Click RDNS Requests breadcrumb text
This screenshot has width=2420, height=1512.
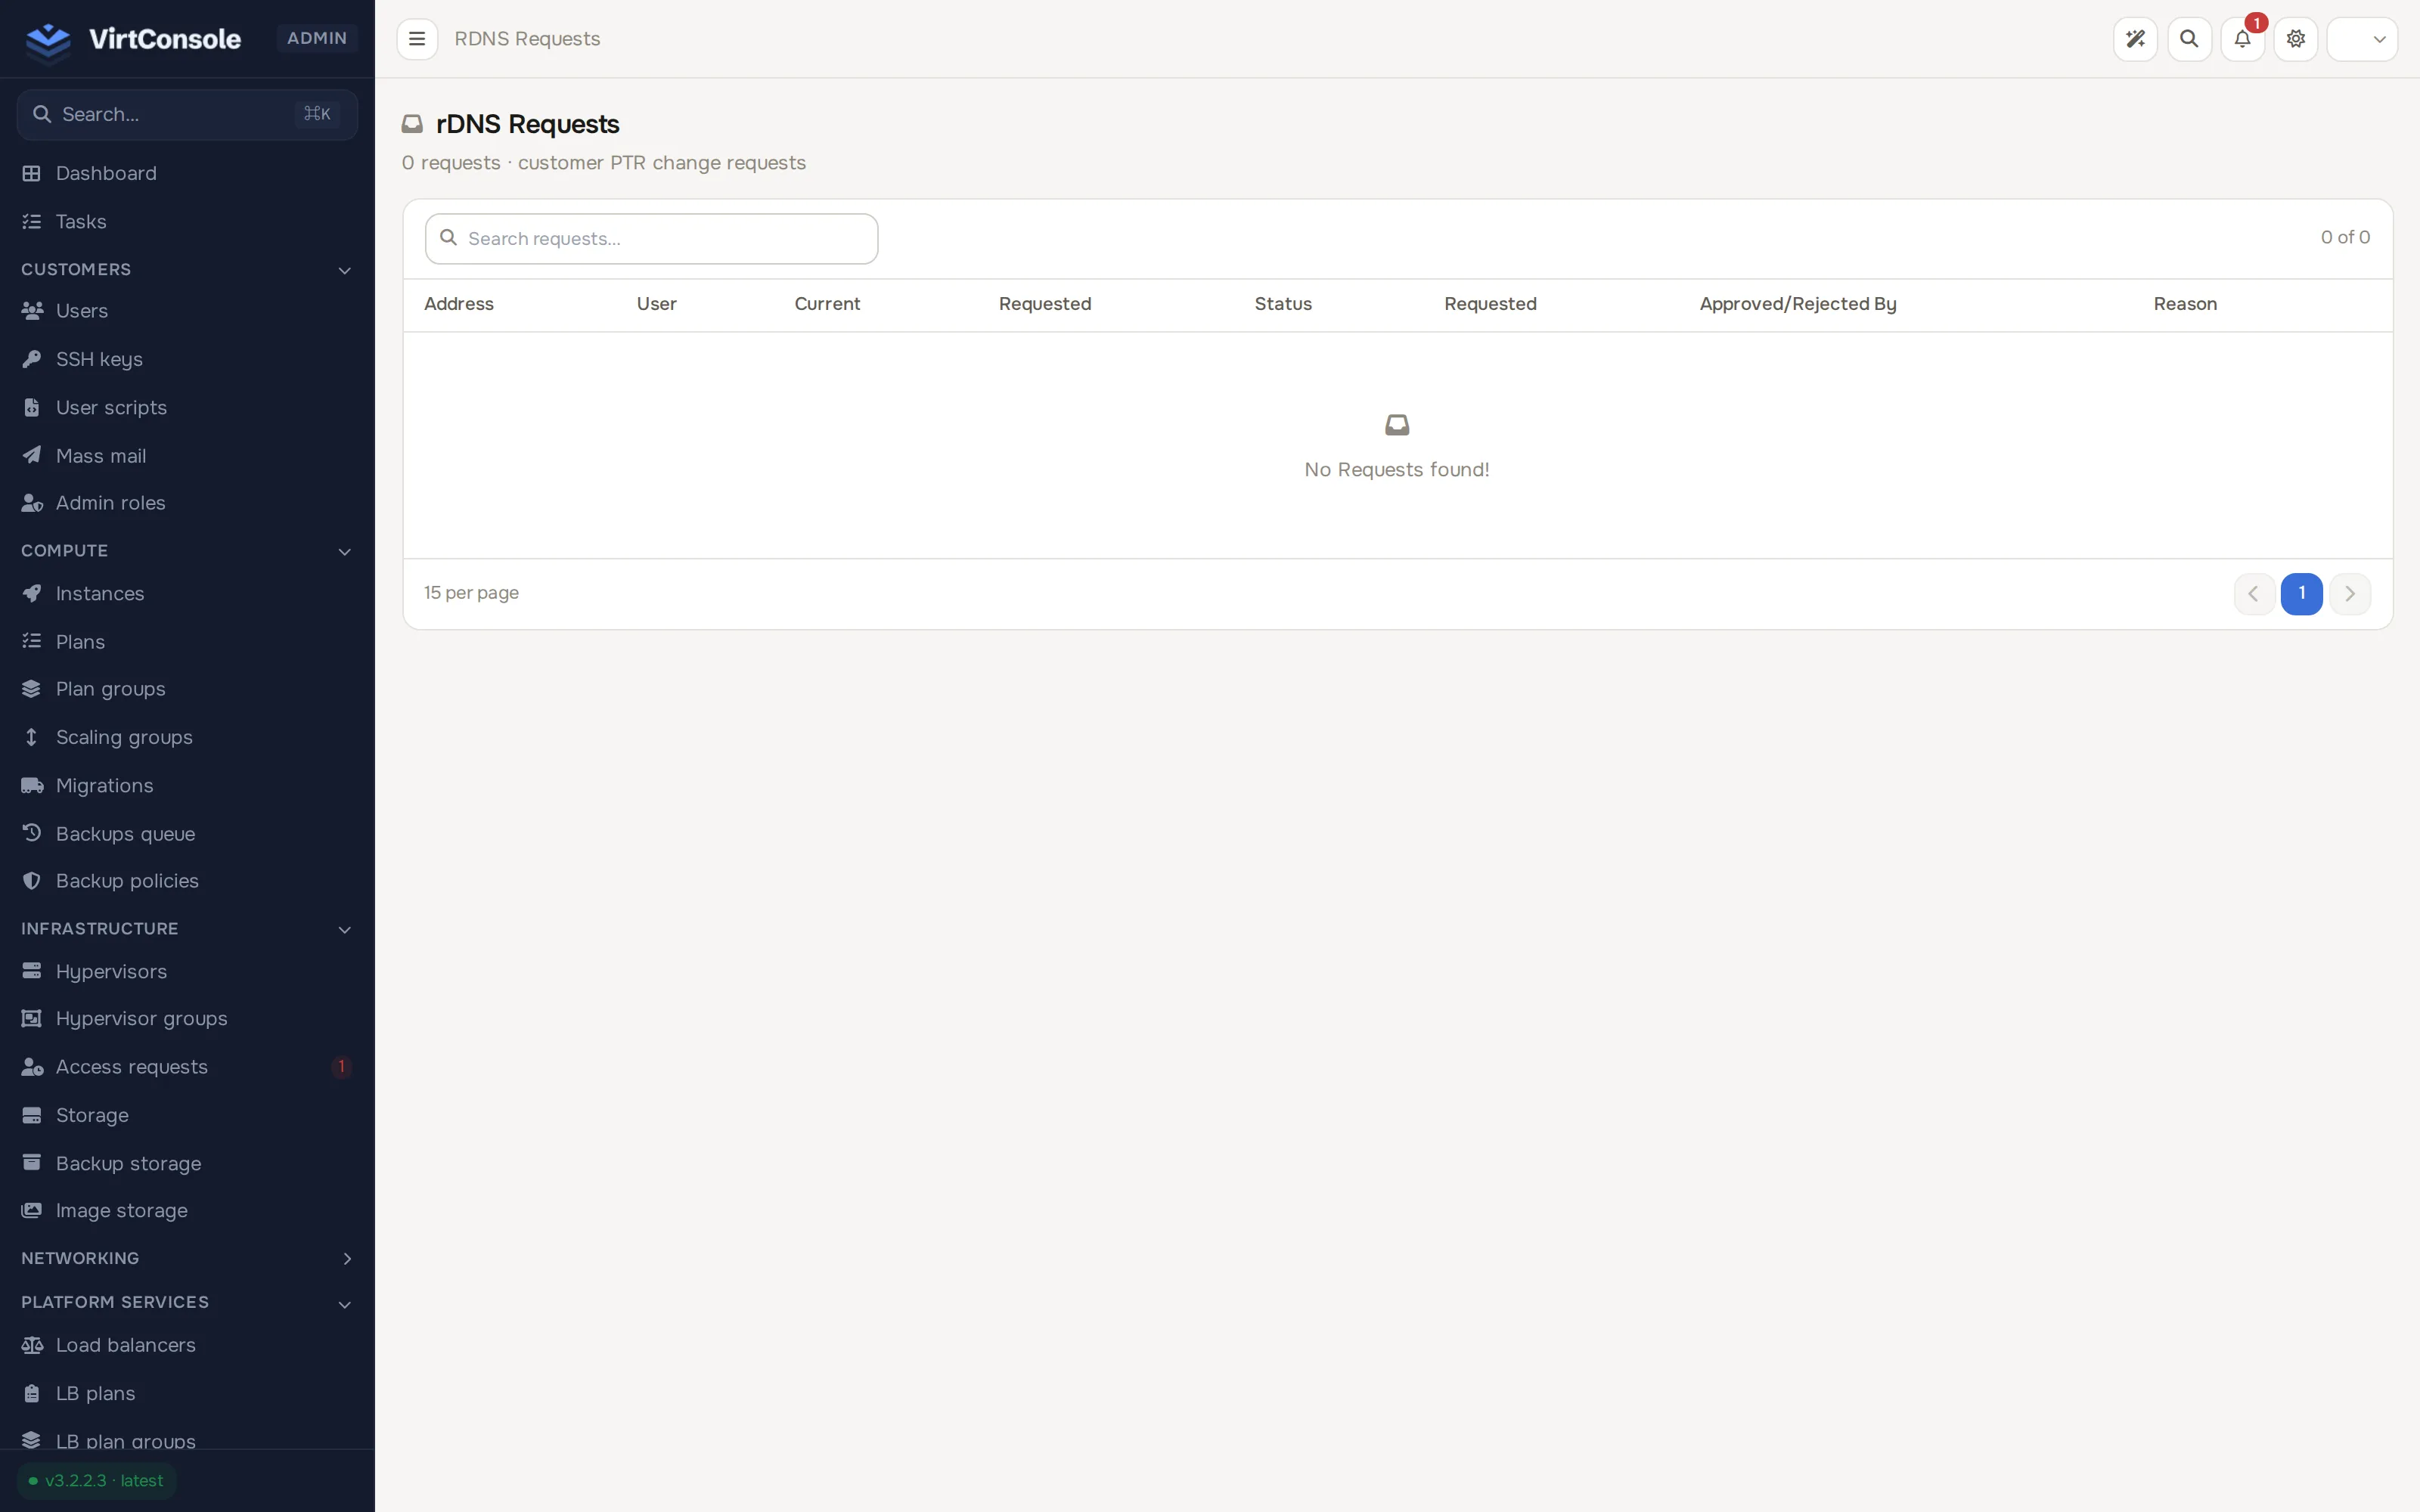coord(527,39)
